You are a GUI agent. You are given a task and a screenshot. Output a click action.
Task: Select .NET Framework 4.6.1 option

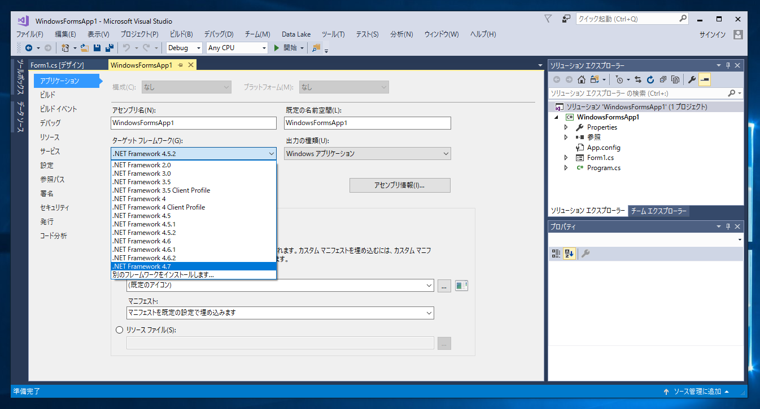pyautogui.click(x=193, y=250)
